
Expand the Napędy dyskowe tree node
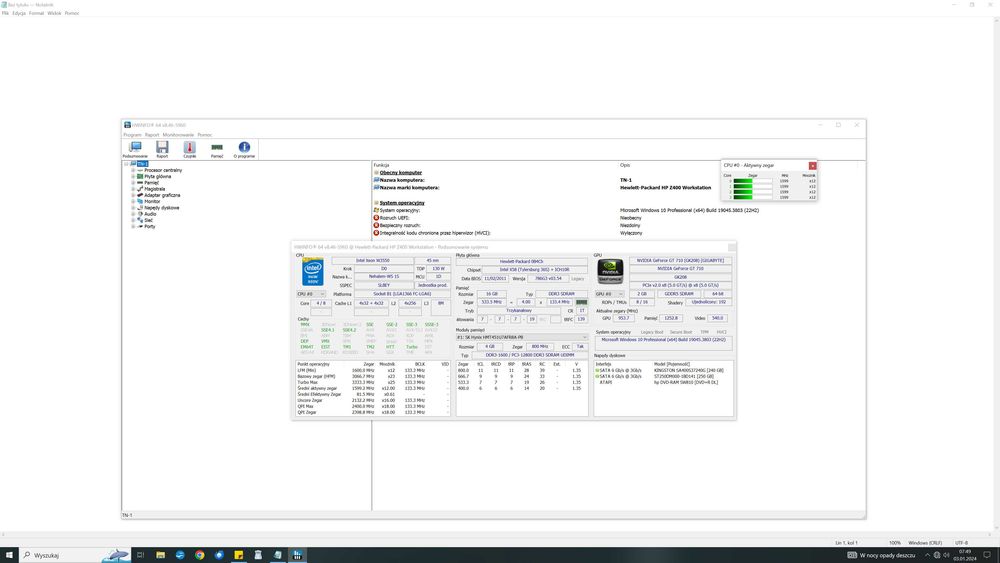[x=133, y=208]
